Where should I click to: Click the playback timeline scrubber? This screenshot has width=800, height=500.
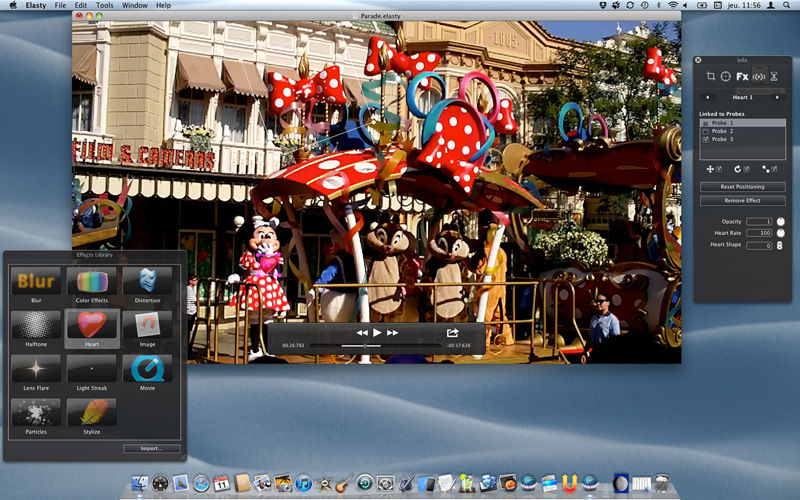point(365,346)
